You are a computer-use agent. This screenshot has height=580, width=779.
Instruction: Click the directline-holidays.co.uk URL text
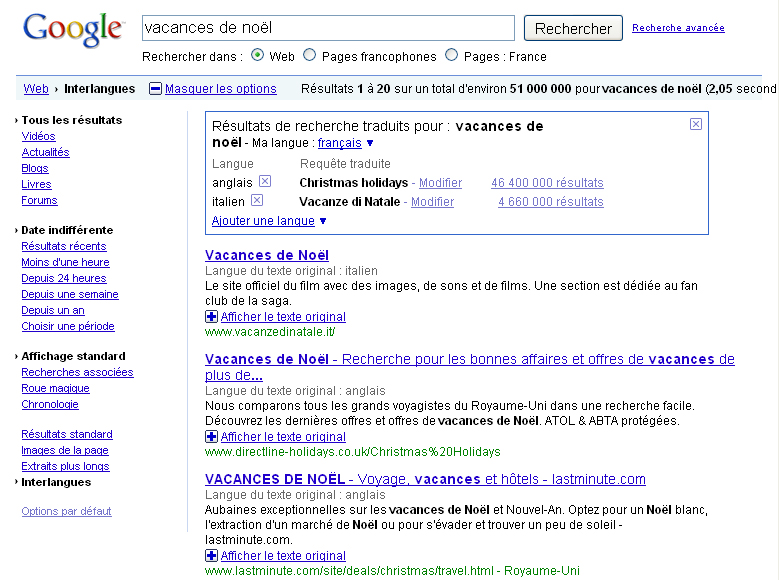[x=353, y=452]
